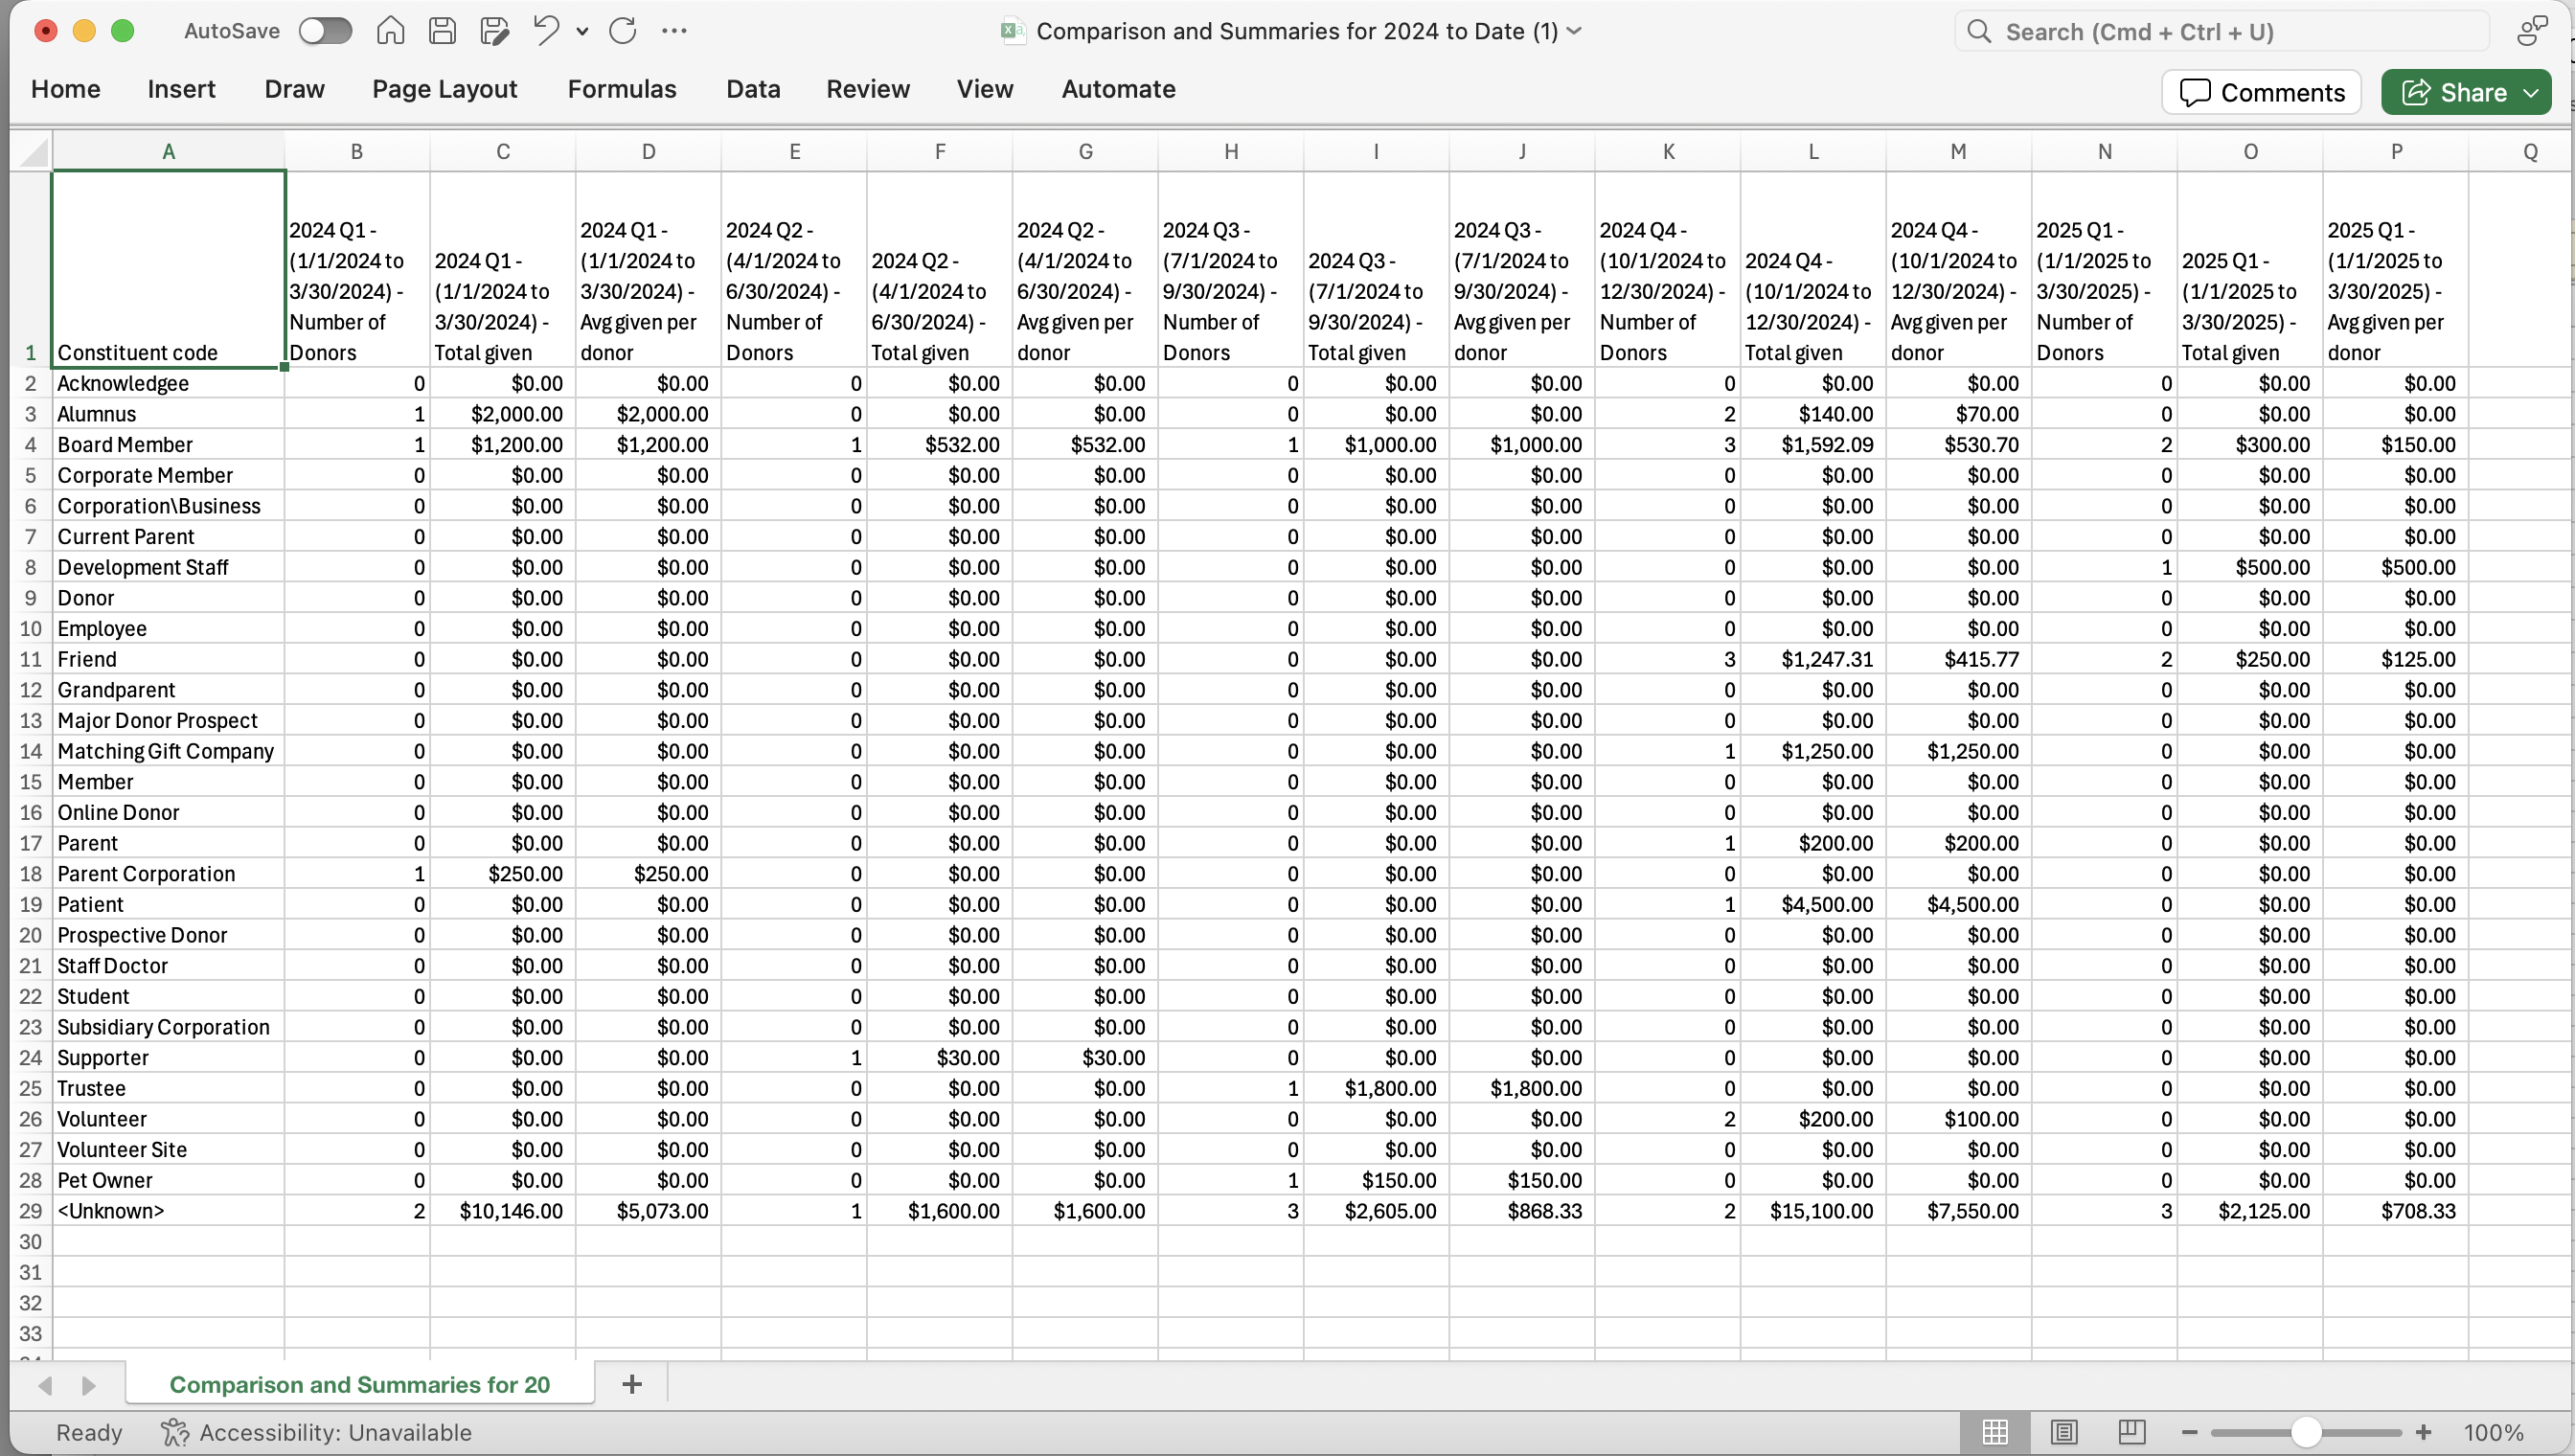Select Page Break Preview view icon
2575x1456 pixels.
pos(2132,1432)
